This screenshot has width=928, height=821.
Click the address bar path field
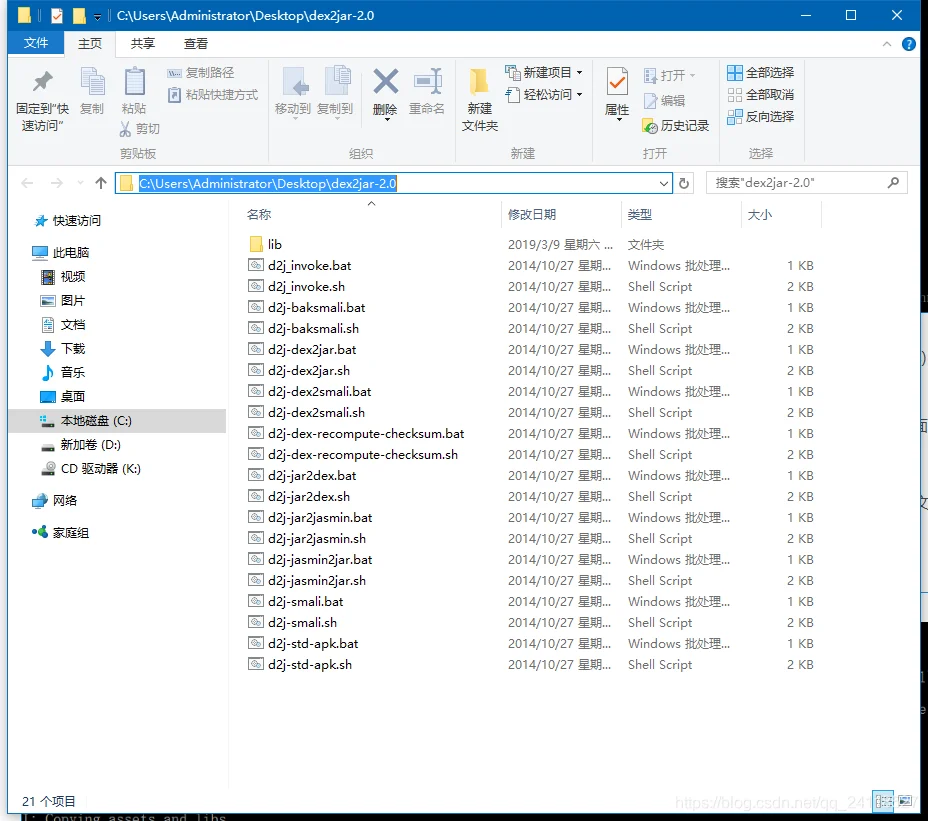394,183
